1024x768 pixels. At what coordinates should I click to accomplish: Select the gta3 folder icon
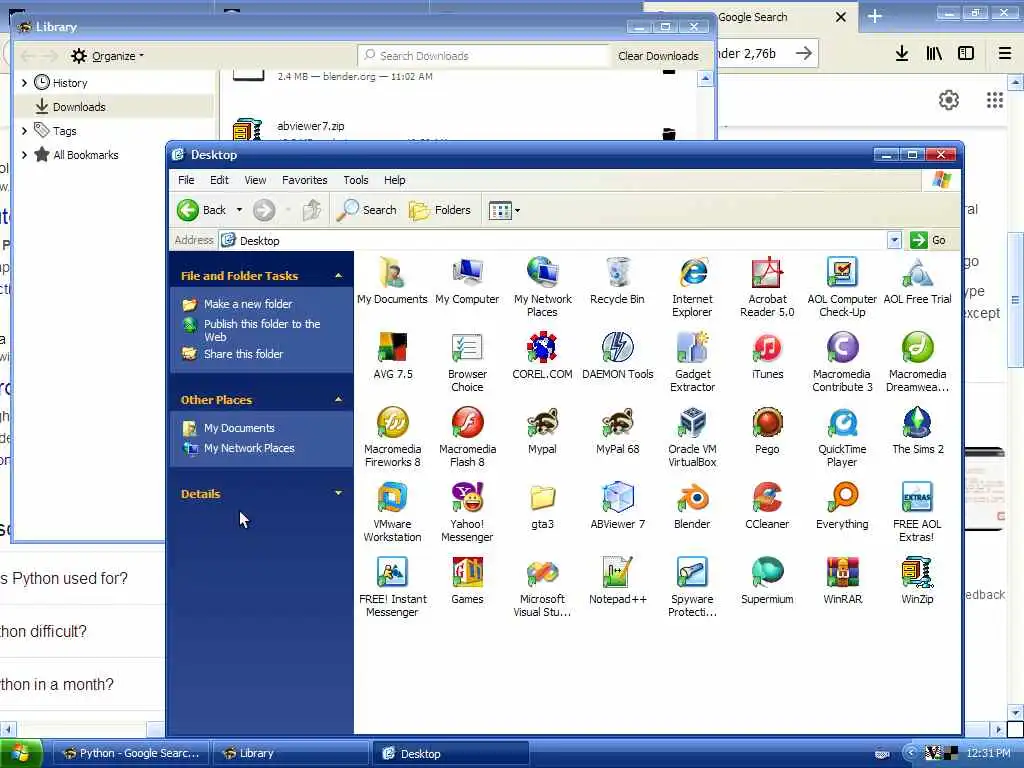click(x=542, y=506)
